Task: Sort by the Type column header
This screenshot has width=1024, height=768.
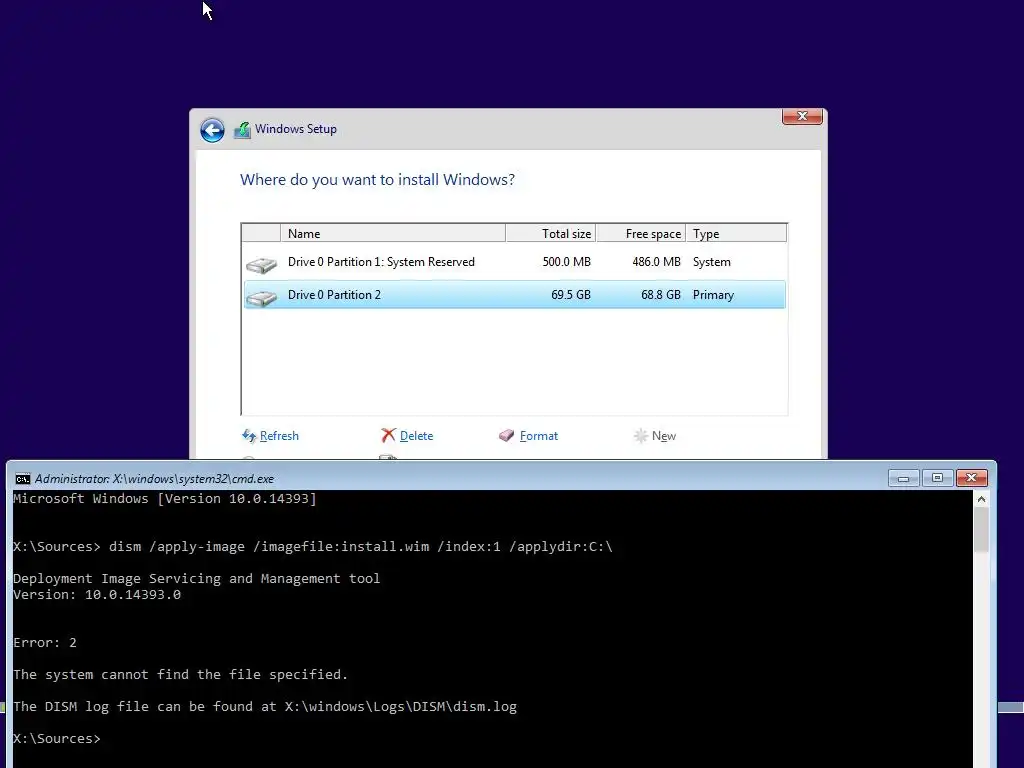Action: (736, 233)
